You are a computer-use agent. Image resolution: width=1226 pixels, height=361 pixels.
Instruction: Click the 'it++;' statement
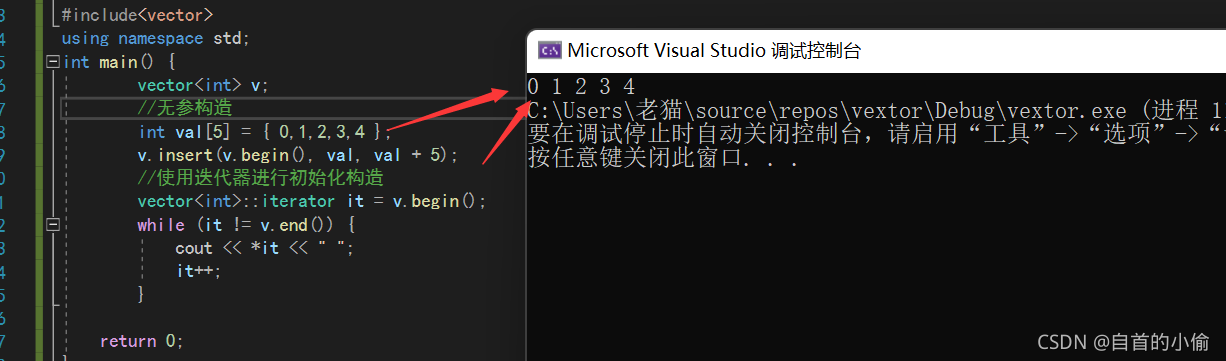click(198, 271)
